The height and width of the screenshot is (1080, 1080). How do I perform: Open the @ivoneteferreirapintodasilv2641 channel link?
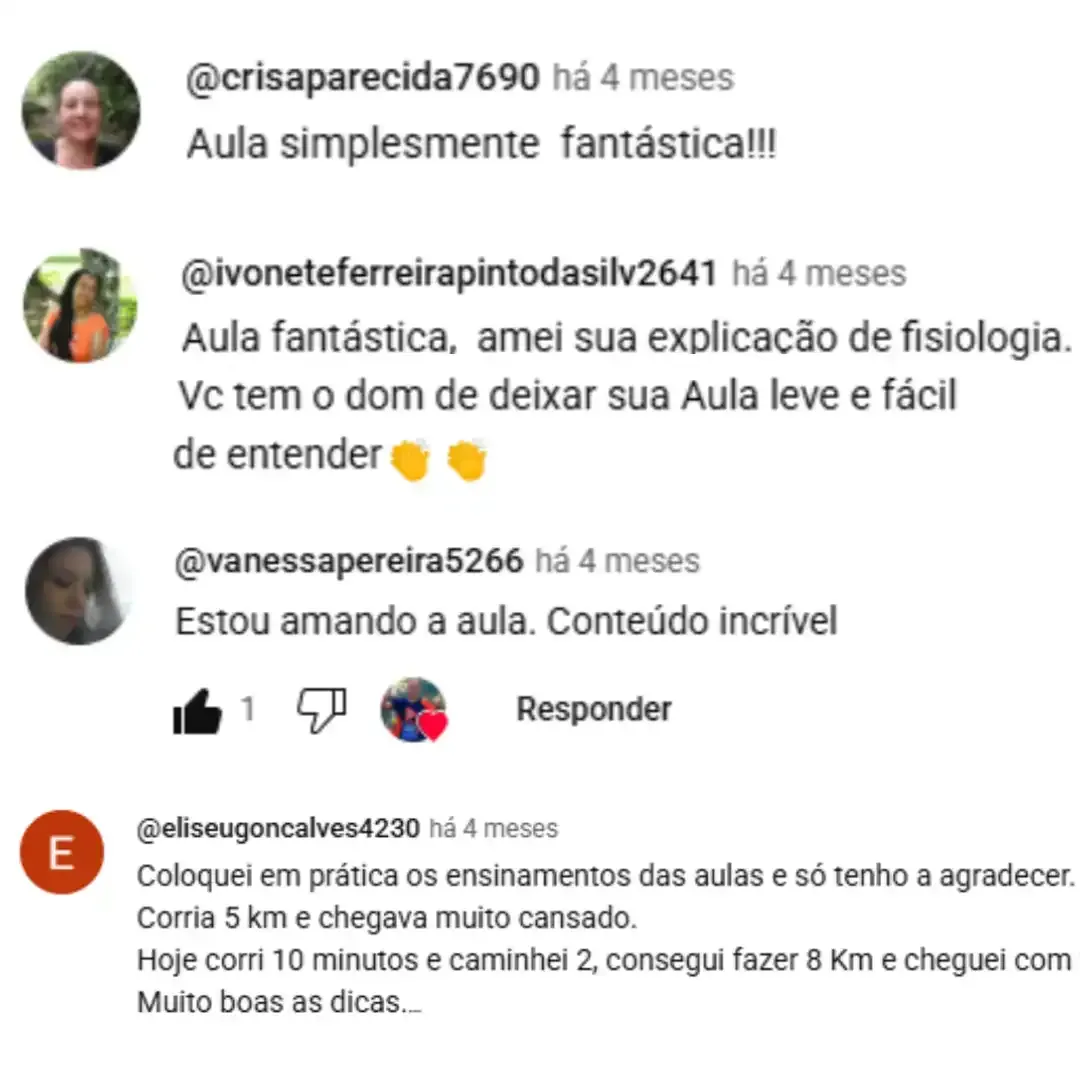coord(449,273)
